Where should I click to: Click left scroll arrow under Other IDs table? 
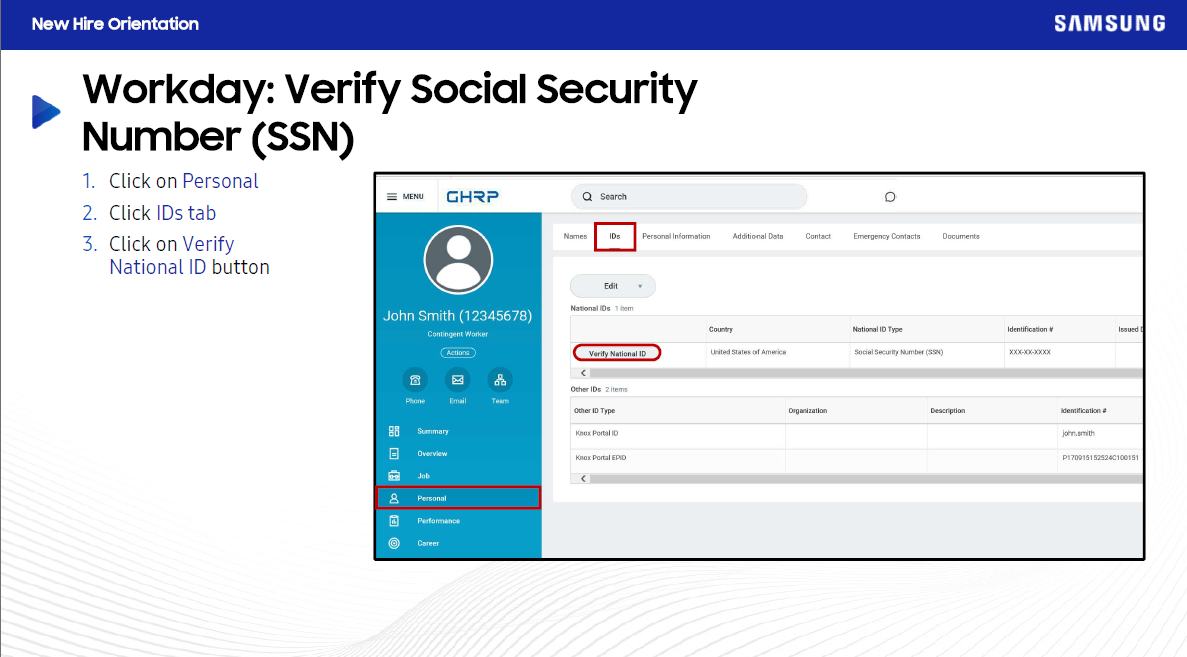(584, 478)
